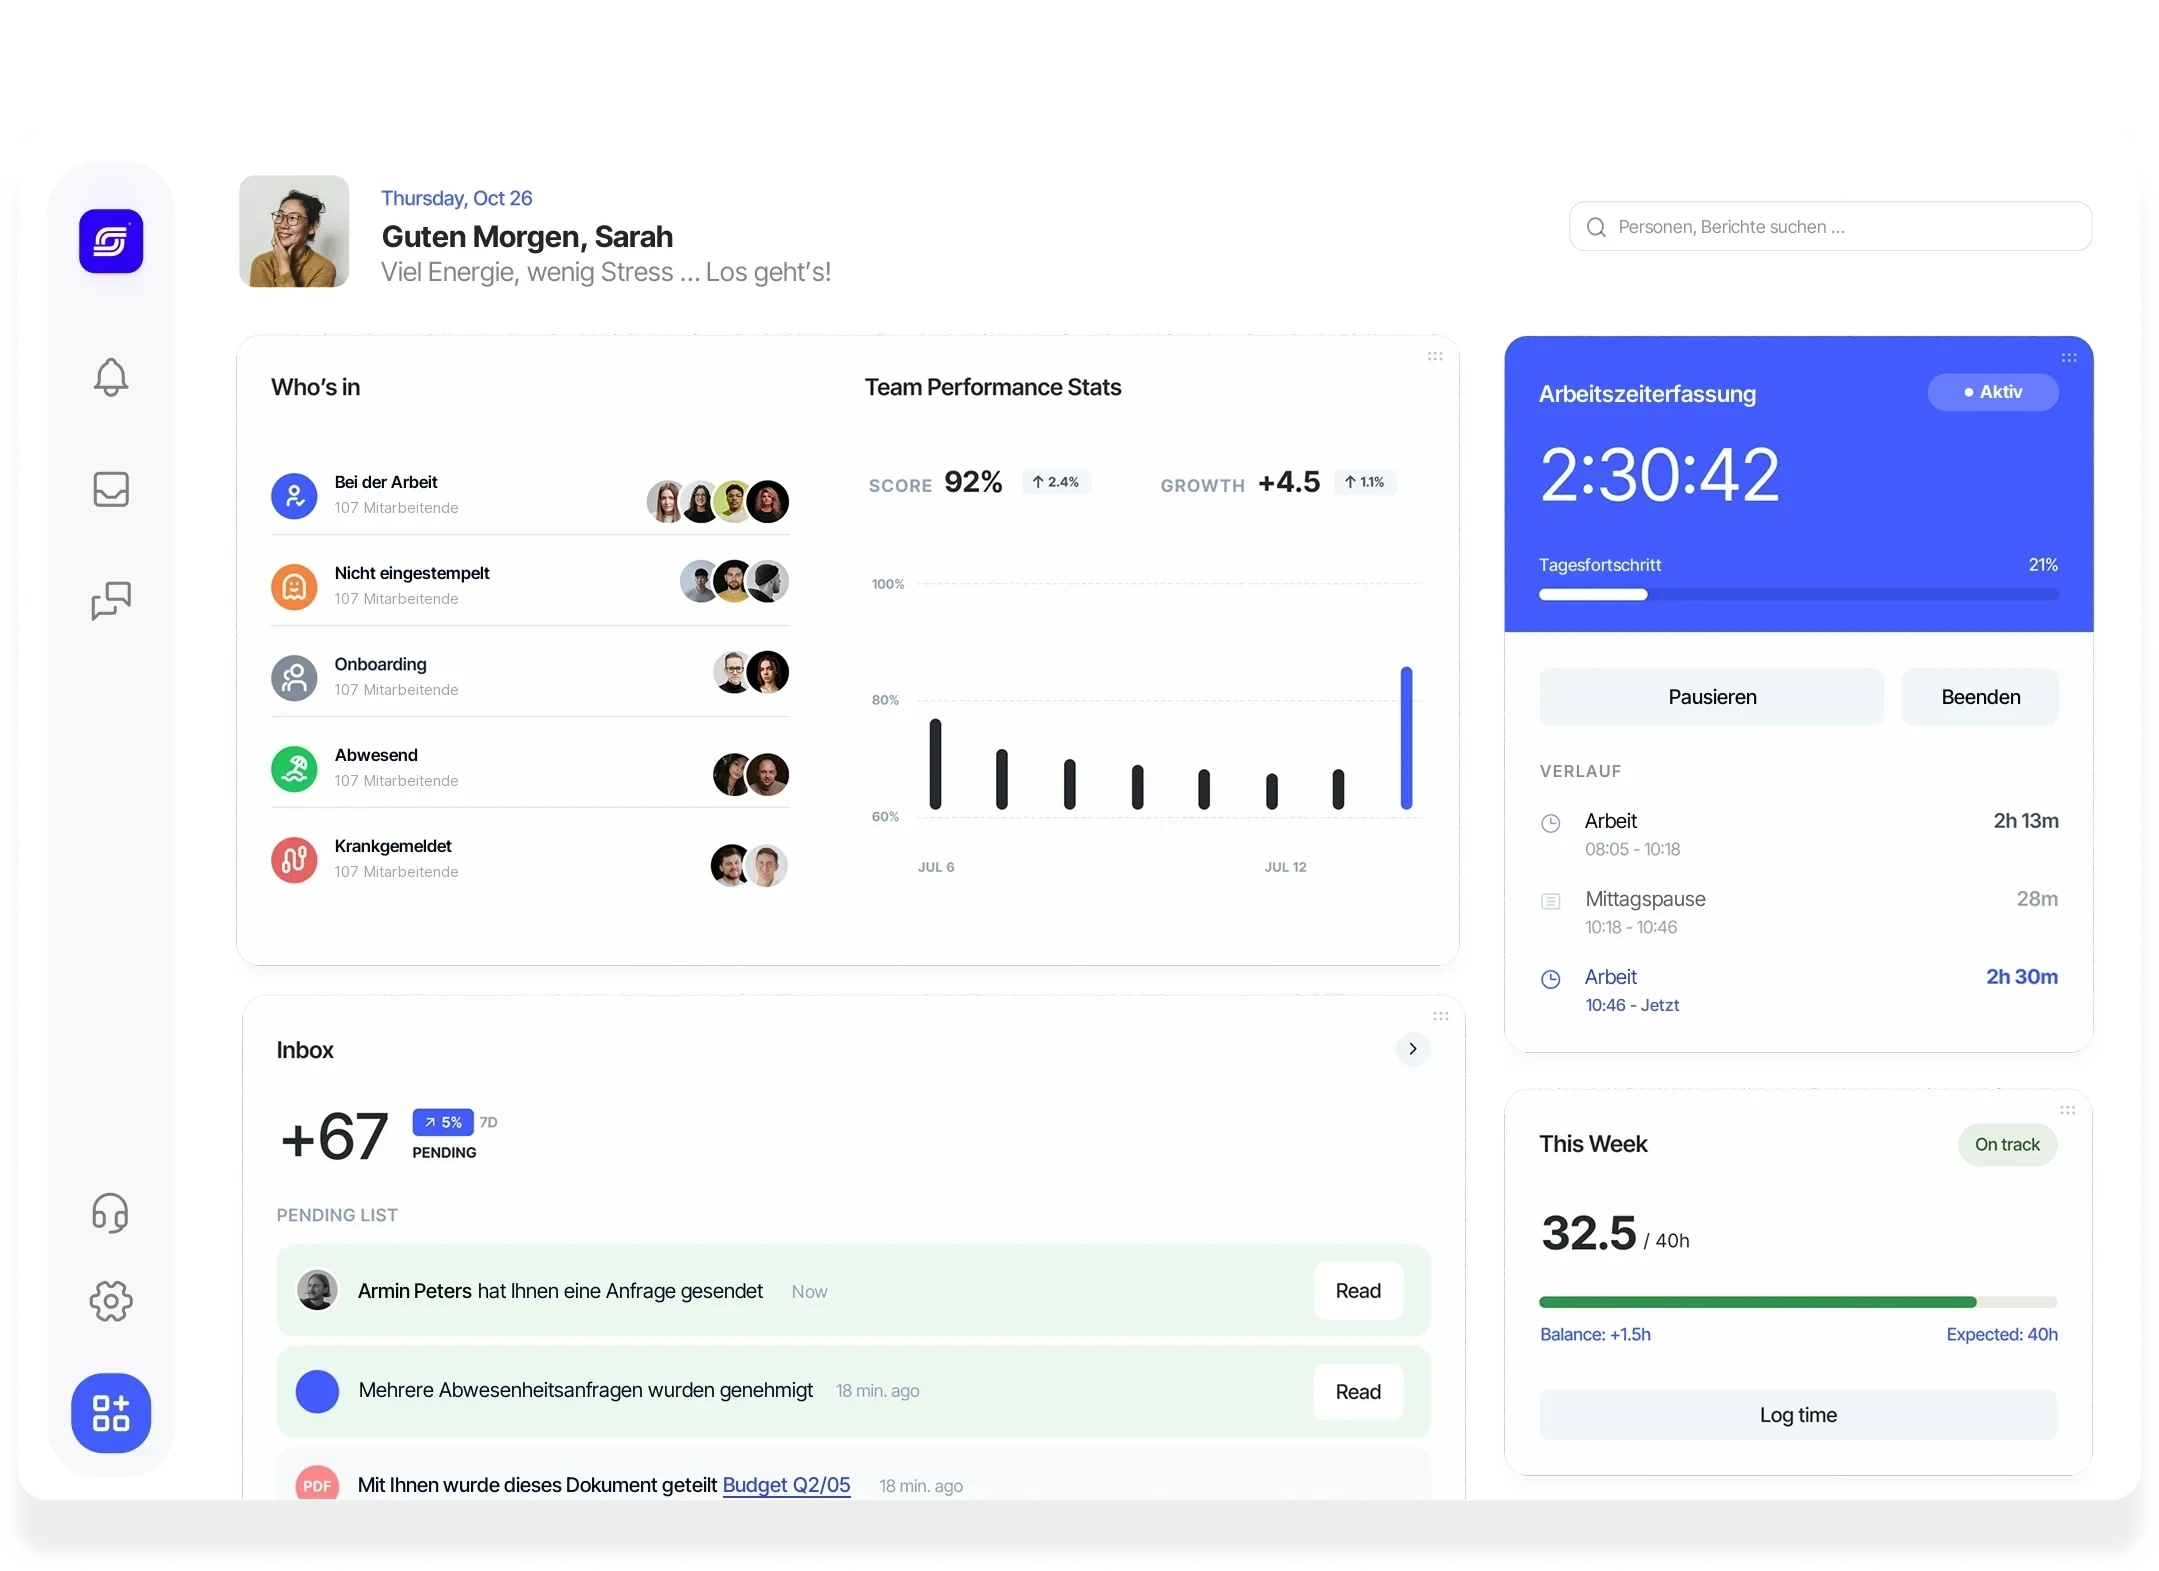
Task: Click the On track status badge
Action: point(2007,1144)
